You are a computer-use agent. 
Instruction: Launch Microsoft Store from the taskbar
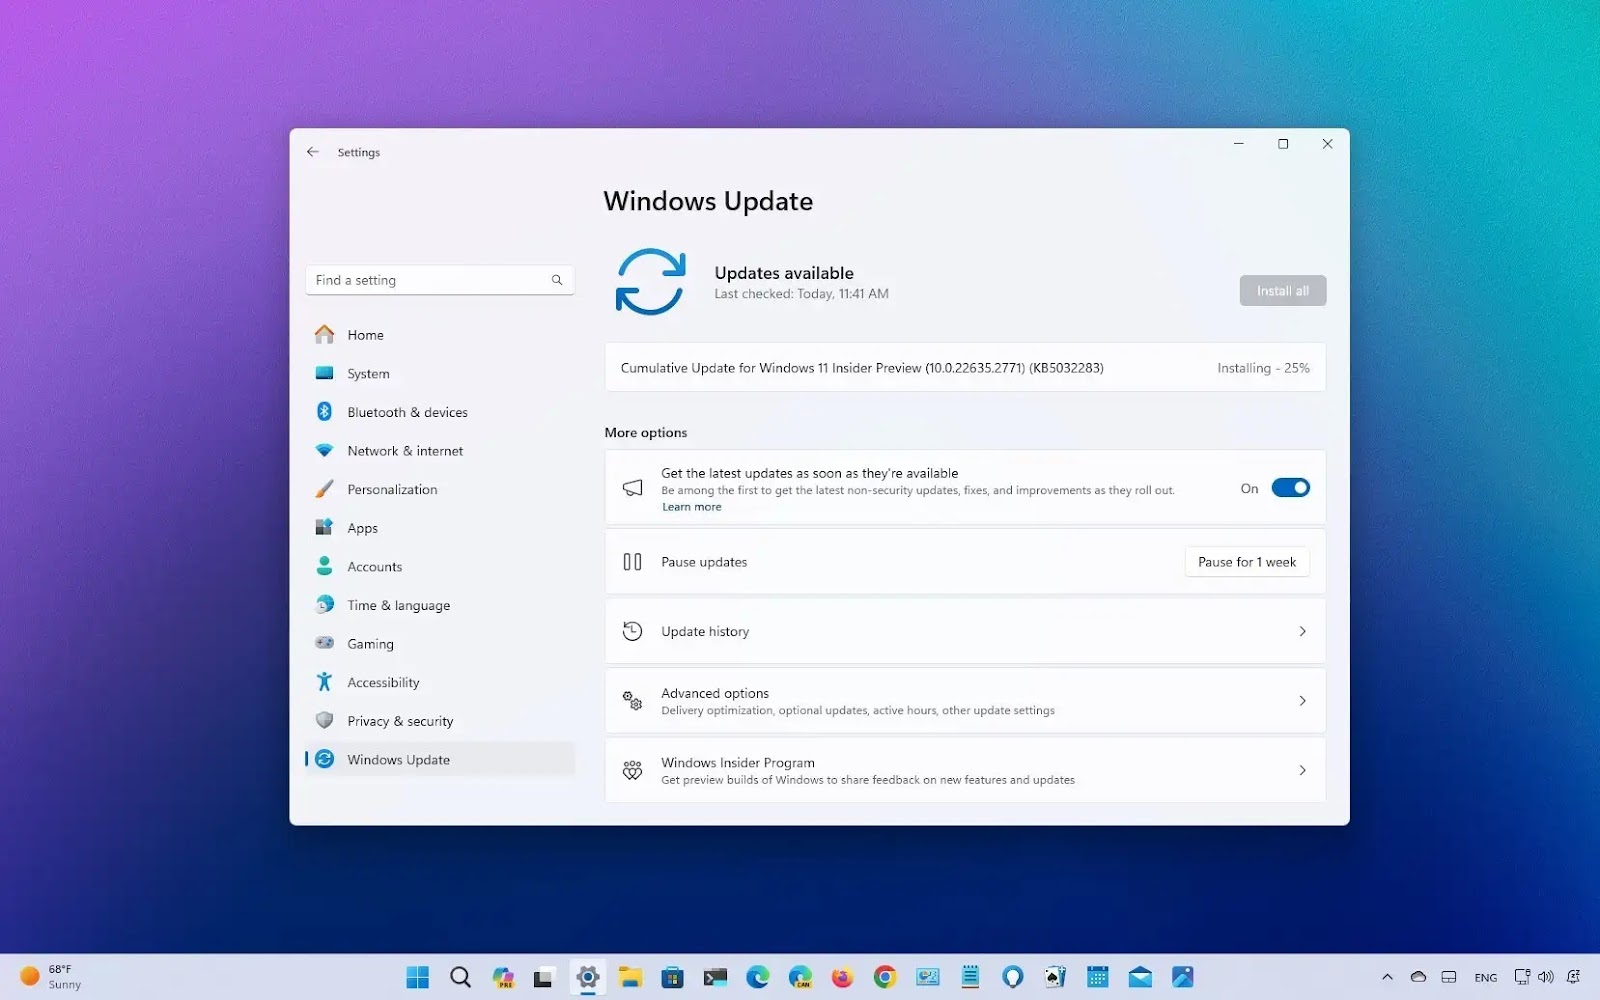tap(673, 977)
